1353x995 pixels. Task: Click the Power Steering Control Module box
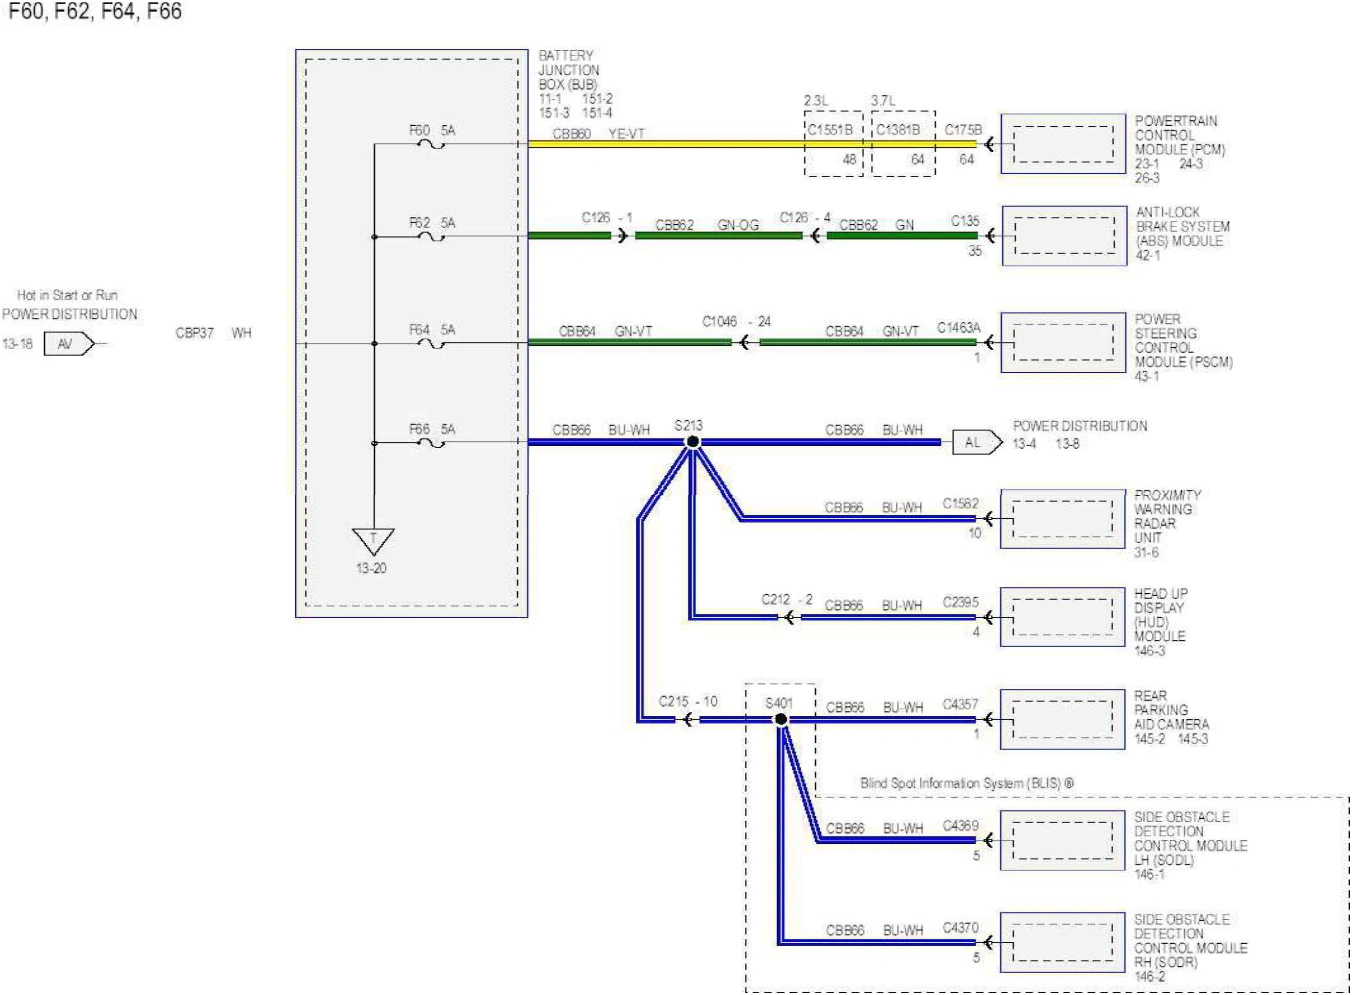coord(1064,343)
